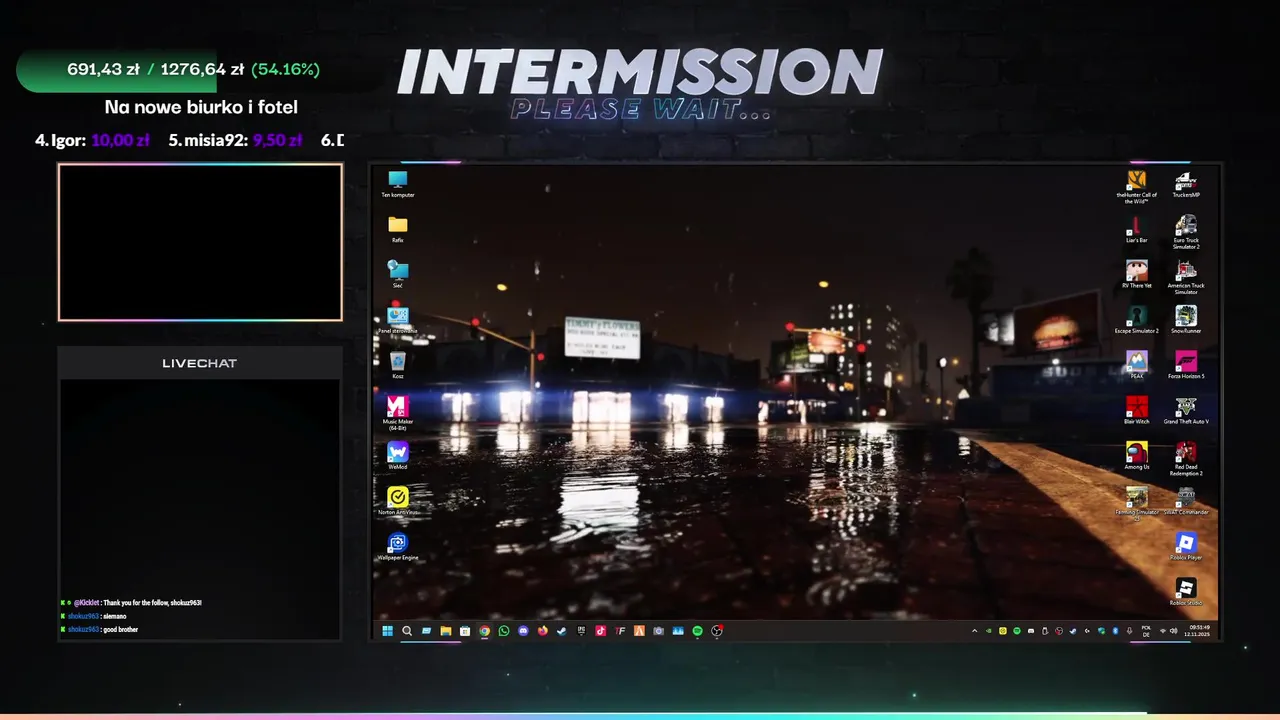1280x720 pixels.
Task: Launch Euro Truck Simulator 2 shortcut
Action: 1186,232
